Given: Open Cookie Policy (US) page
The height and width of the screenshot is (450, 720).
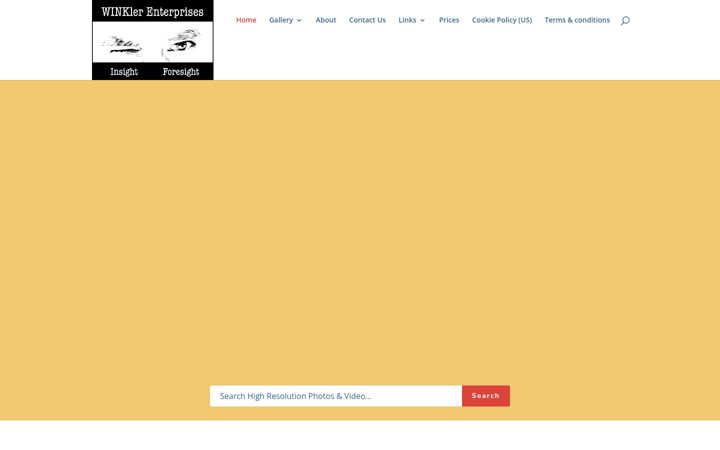Looking at the screenshot, I should tap(502, 20).
